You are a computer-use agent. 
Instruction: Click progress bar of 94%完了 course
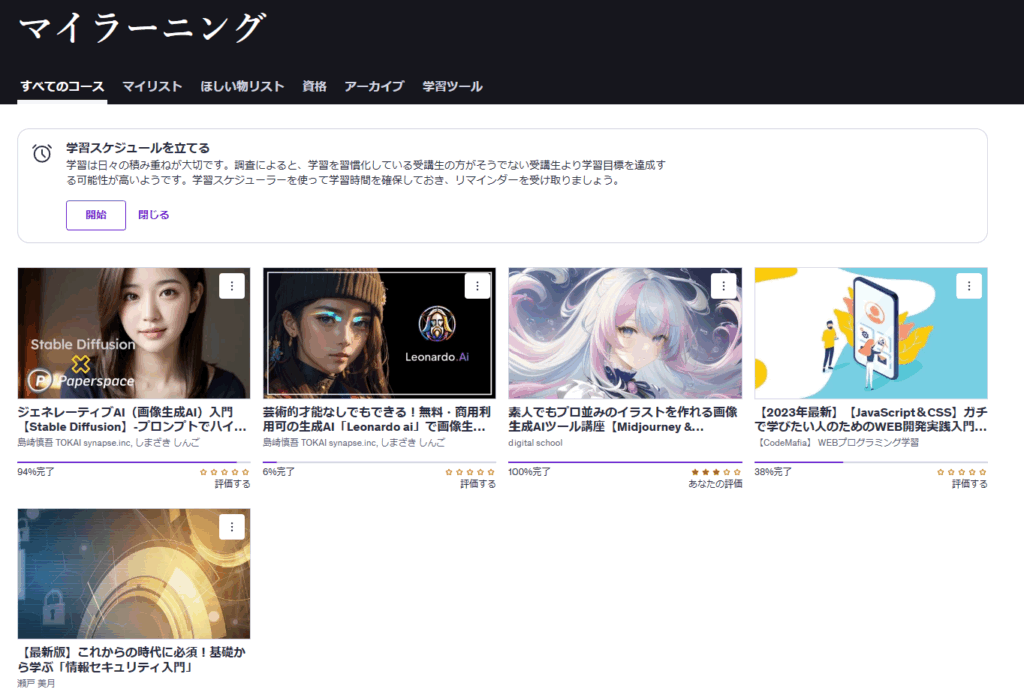tap(134, 462)
